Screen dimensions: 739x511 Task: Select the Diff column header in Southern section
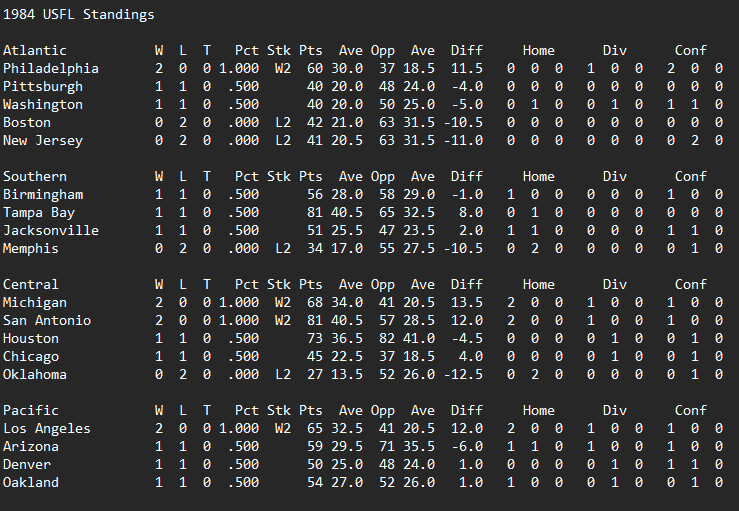tap(466, 177)
